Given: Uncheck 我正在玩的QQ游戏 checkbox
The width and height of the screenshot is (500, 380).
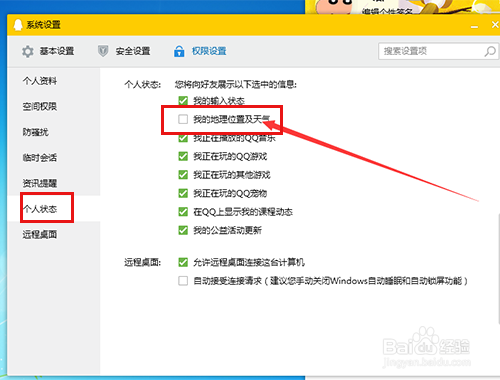Looking at the screenshot, I should (x=183, y=156).
